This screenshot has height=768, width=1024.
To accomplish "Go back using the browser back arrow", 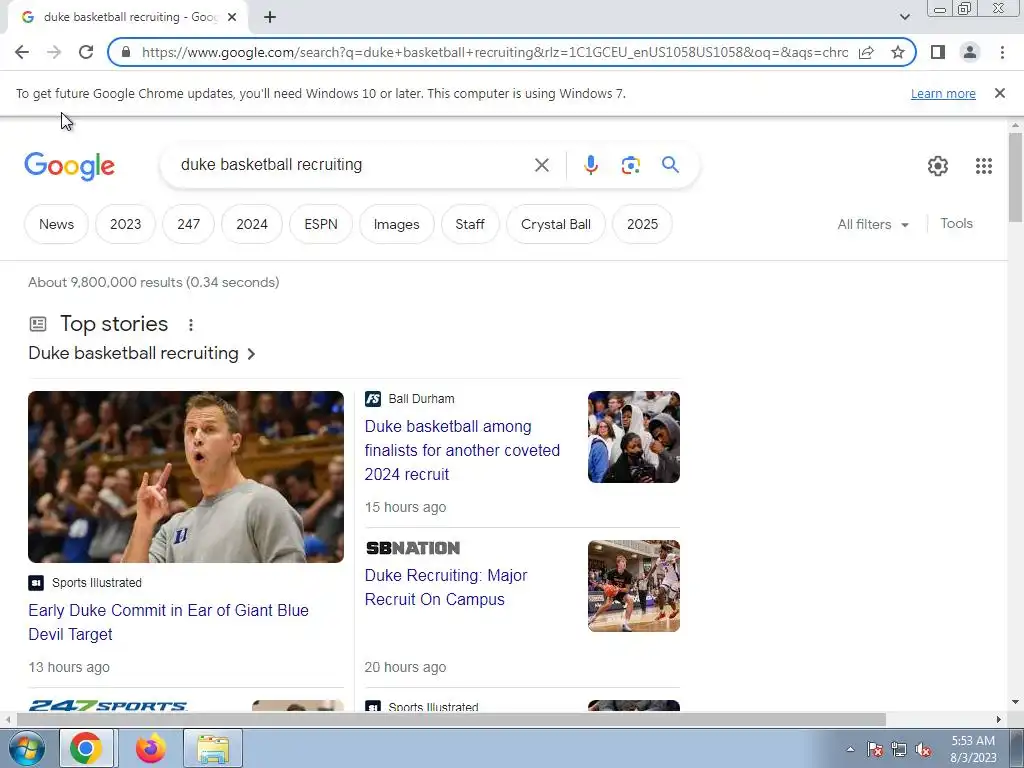I will point(22,52).
